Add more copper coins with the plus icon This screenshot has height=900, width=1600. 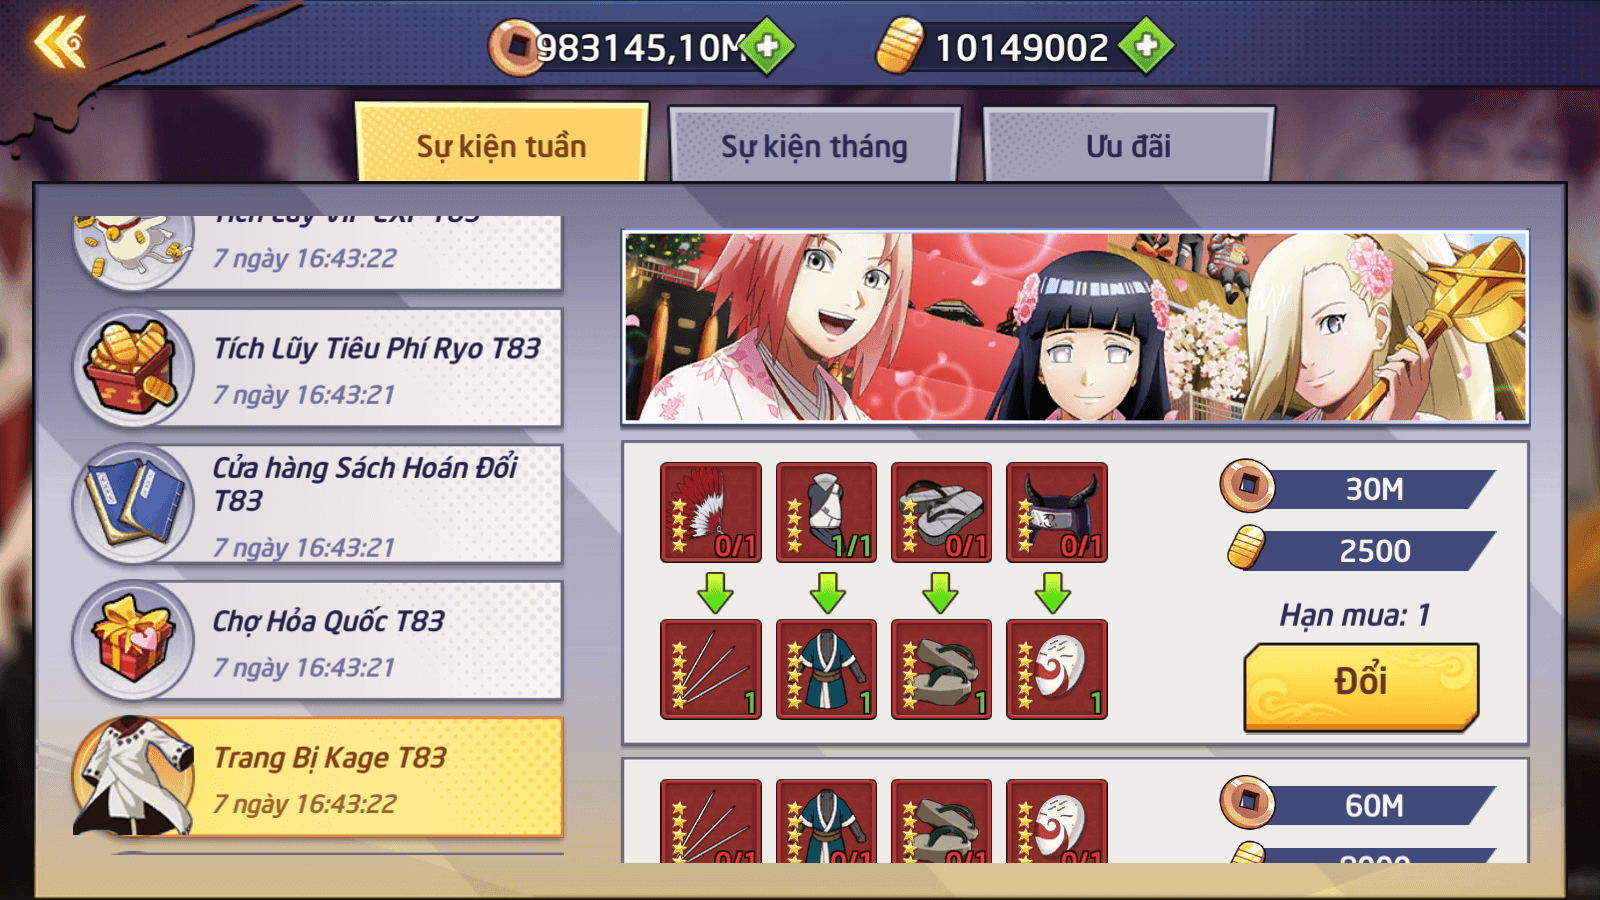click(768, 46)
